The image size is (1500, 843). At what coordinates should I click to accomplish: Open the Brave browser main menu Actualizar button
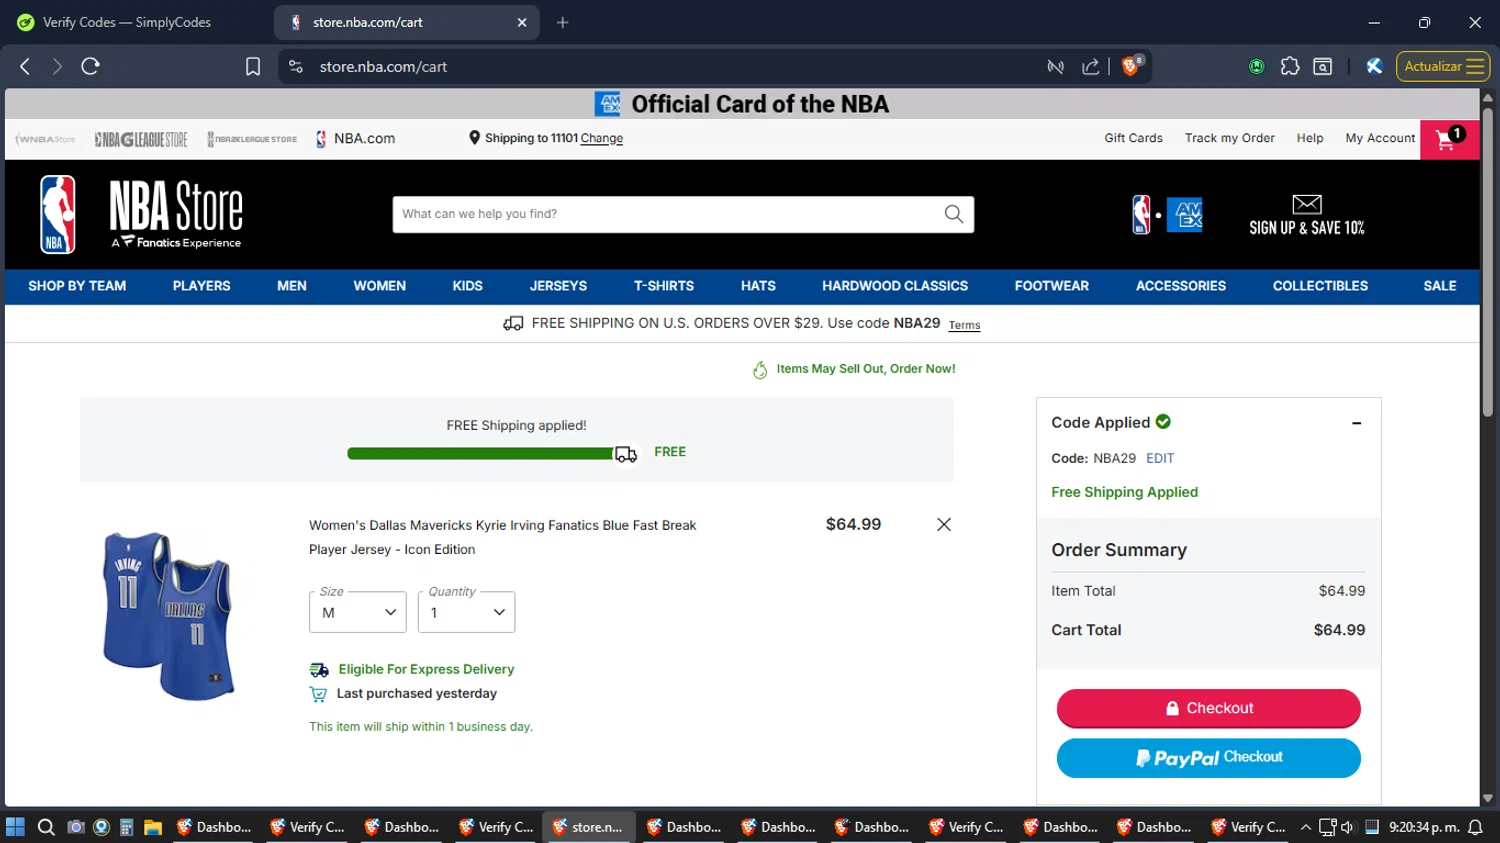(1443, 66)
